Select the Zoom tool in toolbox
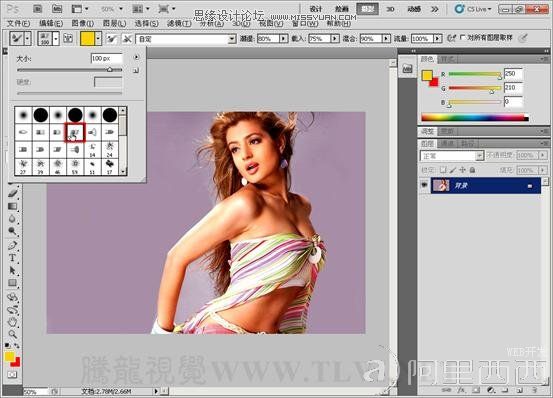Viewport: 553px width, 398px height. [13, 334]
